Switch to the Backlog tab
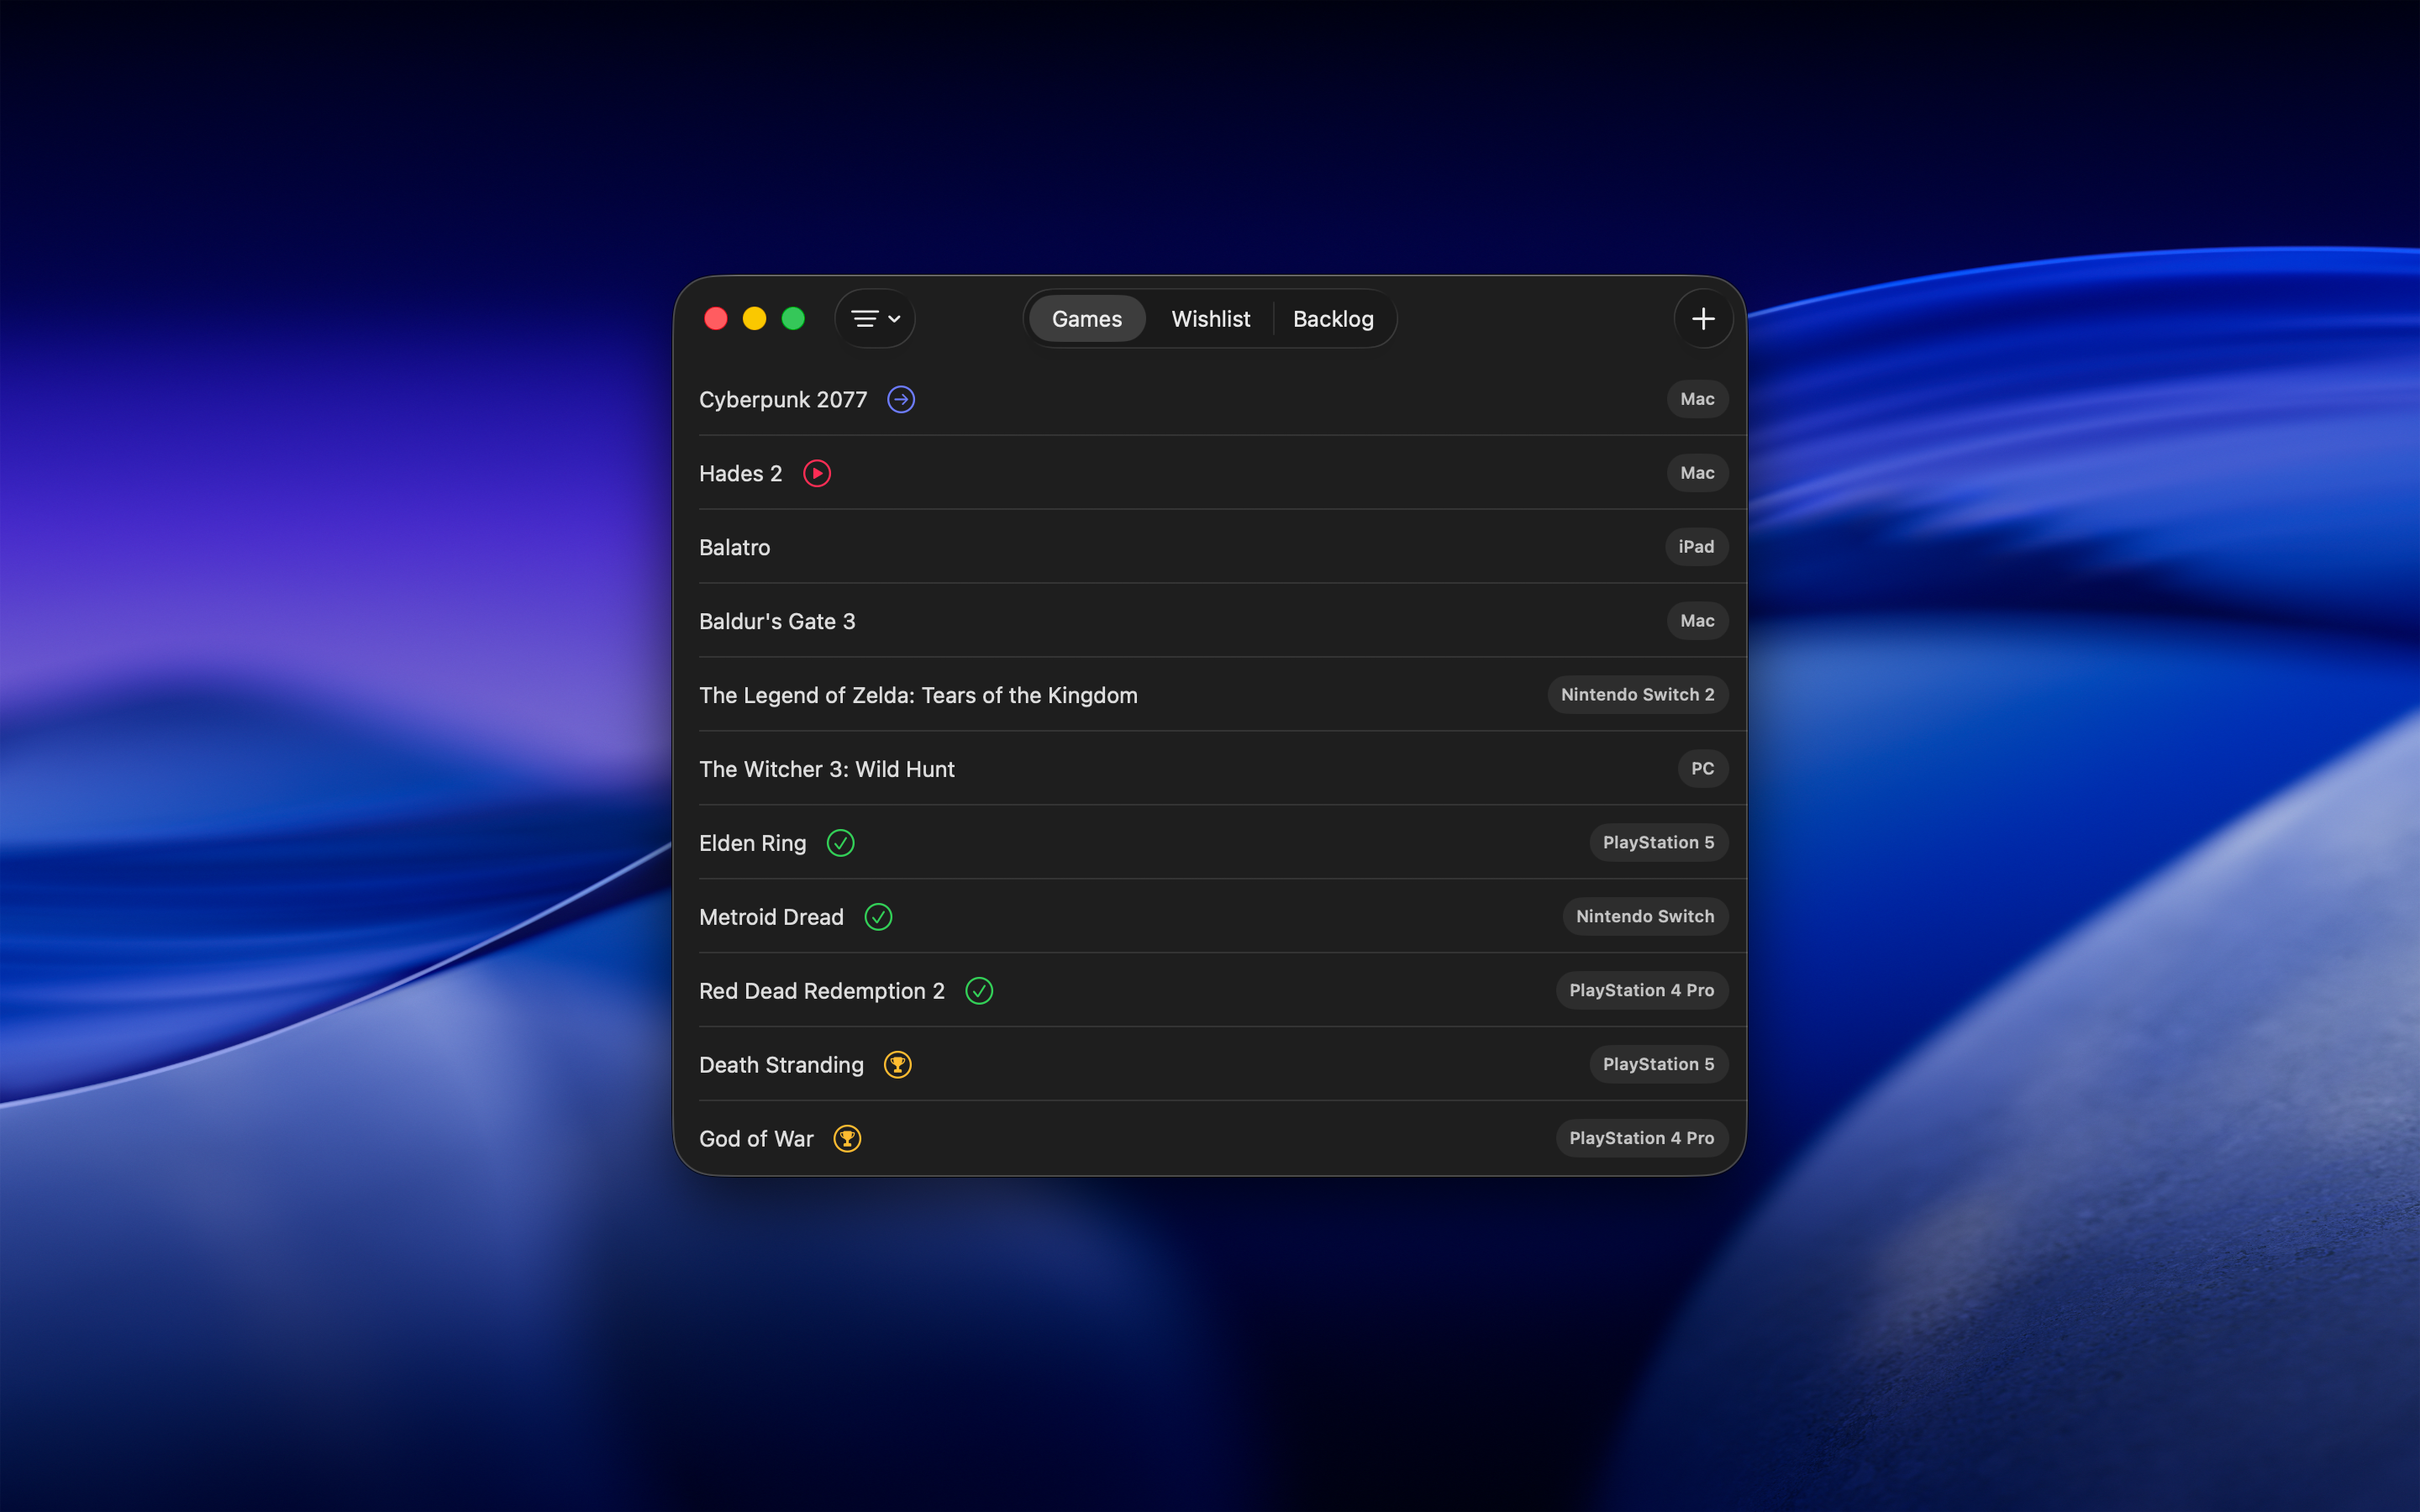The image size is (2420, 1512). click(x=1332, y=319)
